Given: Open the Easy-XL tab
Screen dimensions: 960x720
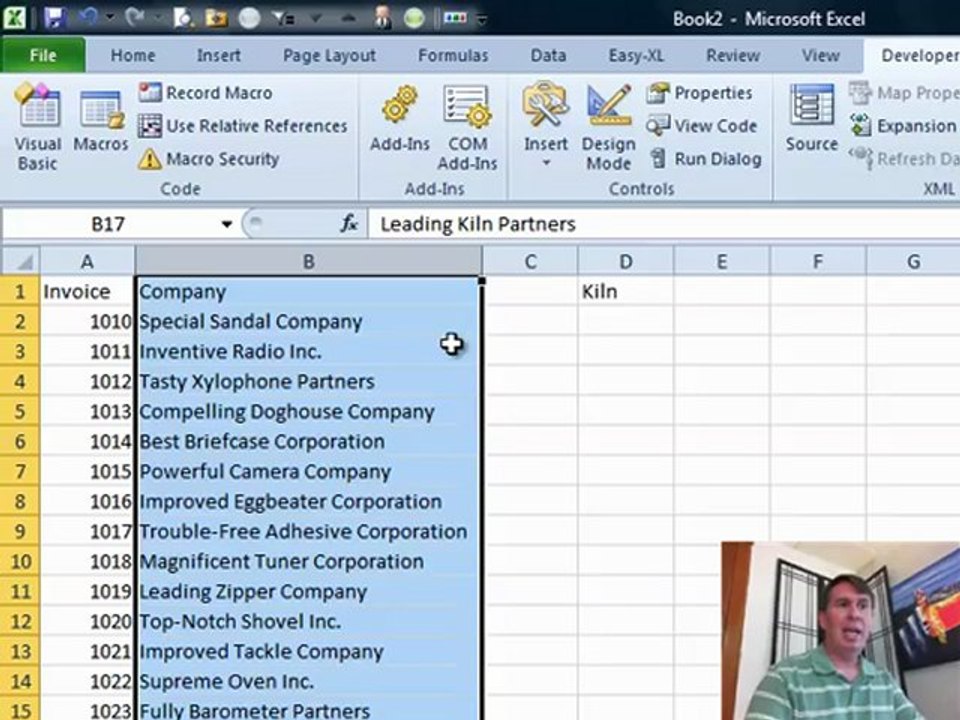Looking at the screenshot, I should (x=636, y=55).
